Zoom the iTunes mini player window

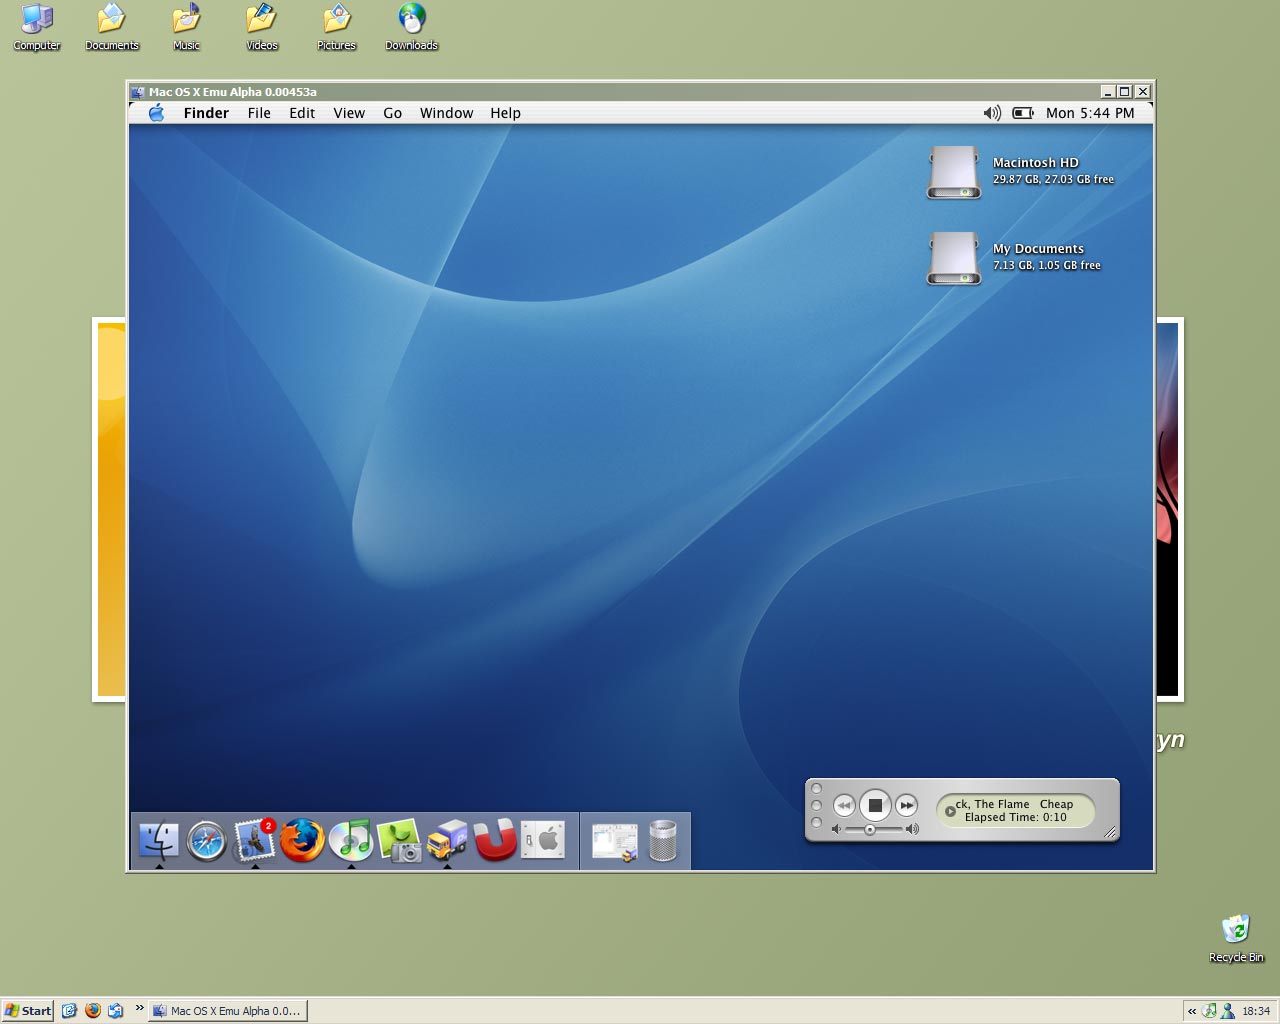coord(816,822)
